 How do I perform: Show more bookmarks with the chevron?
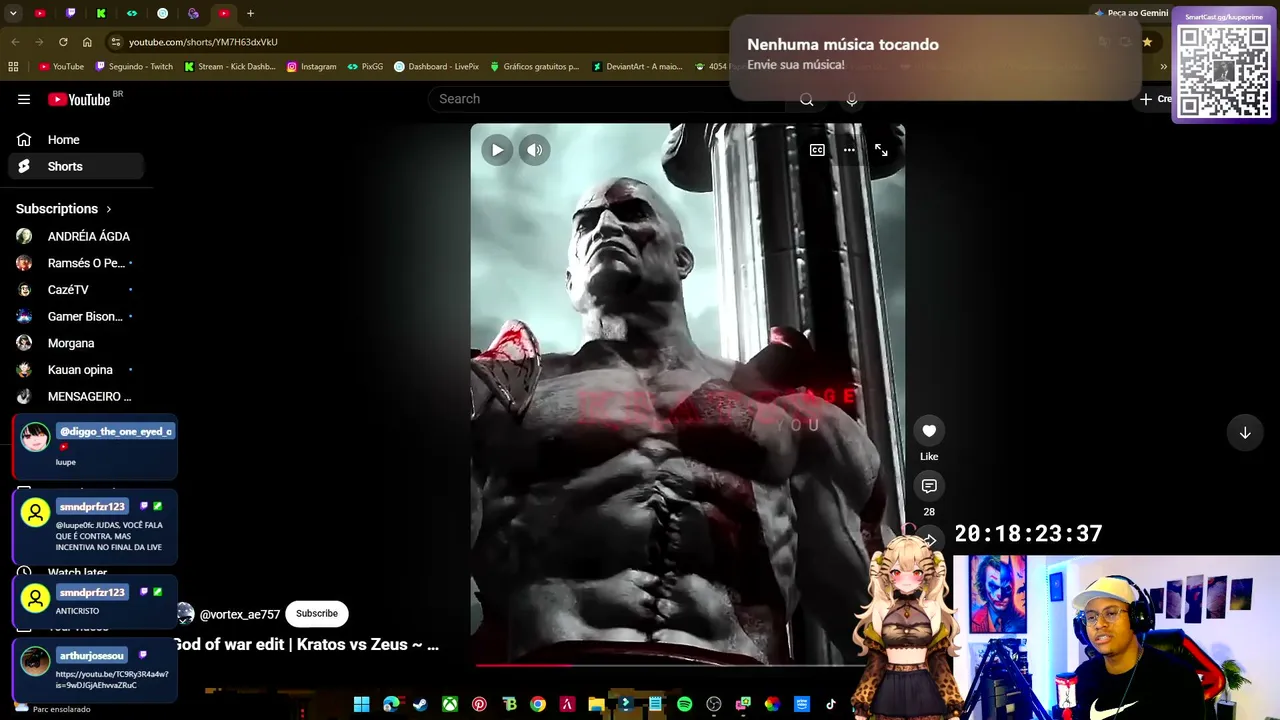pos(1163,67)
